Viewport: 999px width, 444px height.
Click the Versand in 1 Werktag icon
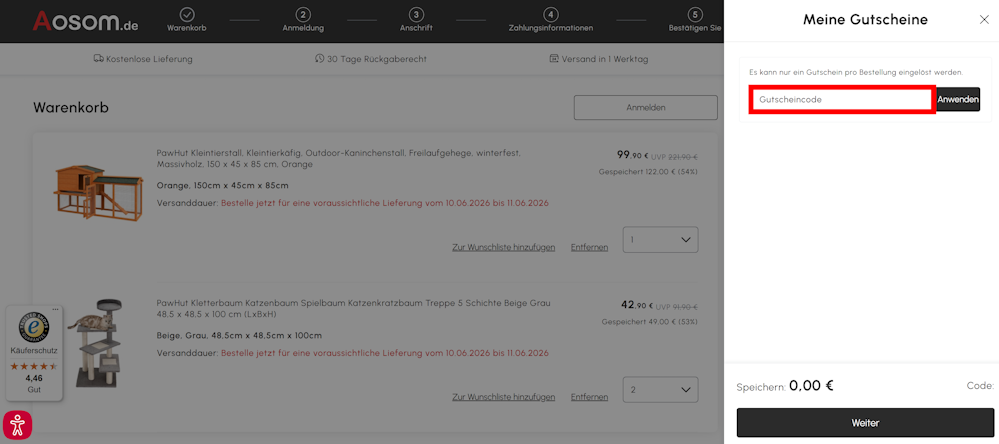click(554, 59)
